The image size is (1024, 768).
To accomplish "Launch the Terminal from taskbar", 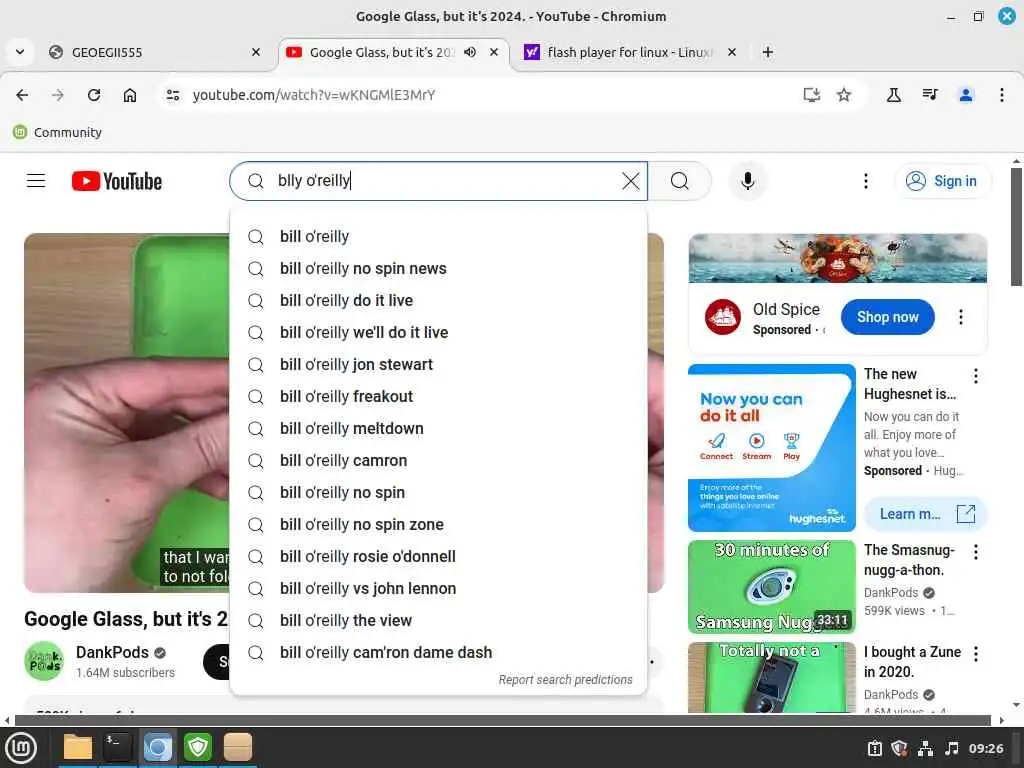I will click(118, 747).
